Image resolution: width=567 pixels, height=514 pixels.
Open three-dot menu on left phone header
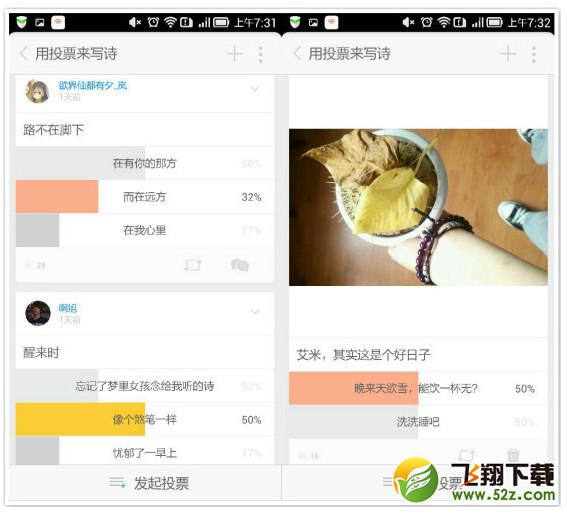pos(260,54)
